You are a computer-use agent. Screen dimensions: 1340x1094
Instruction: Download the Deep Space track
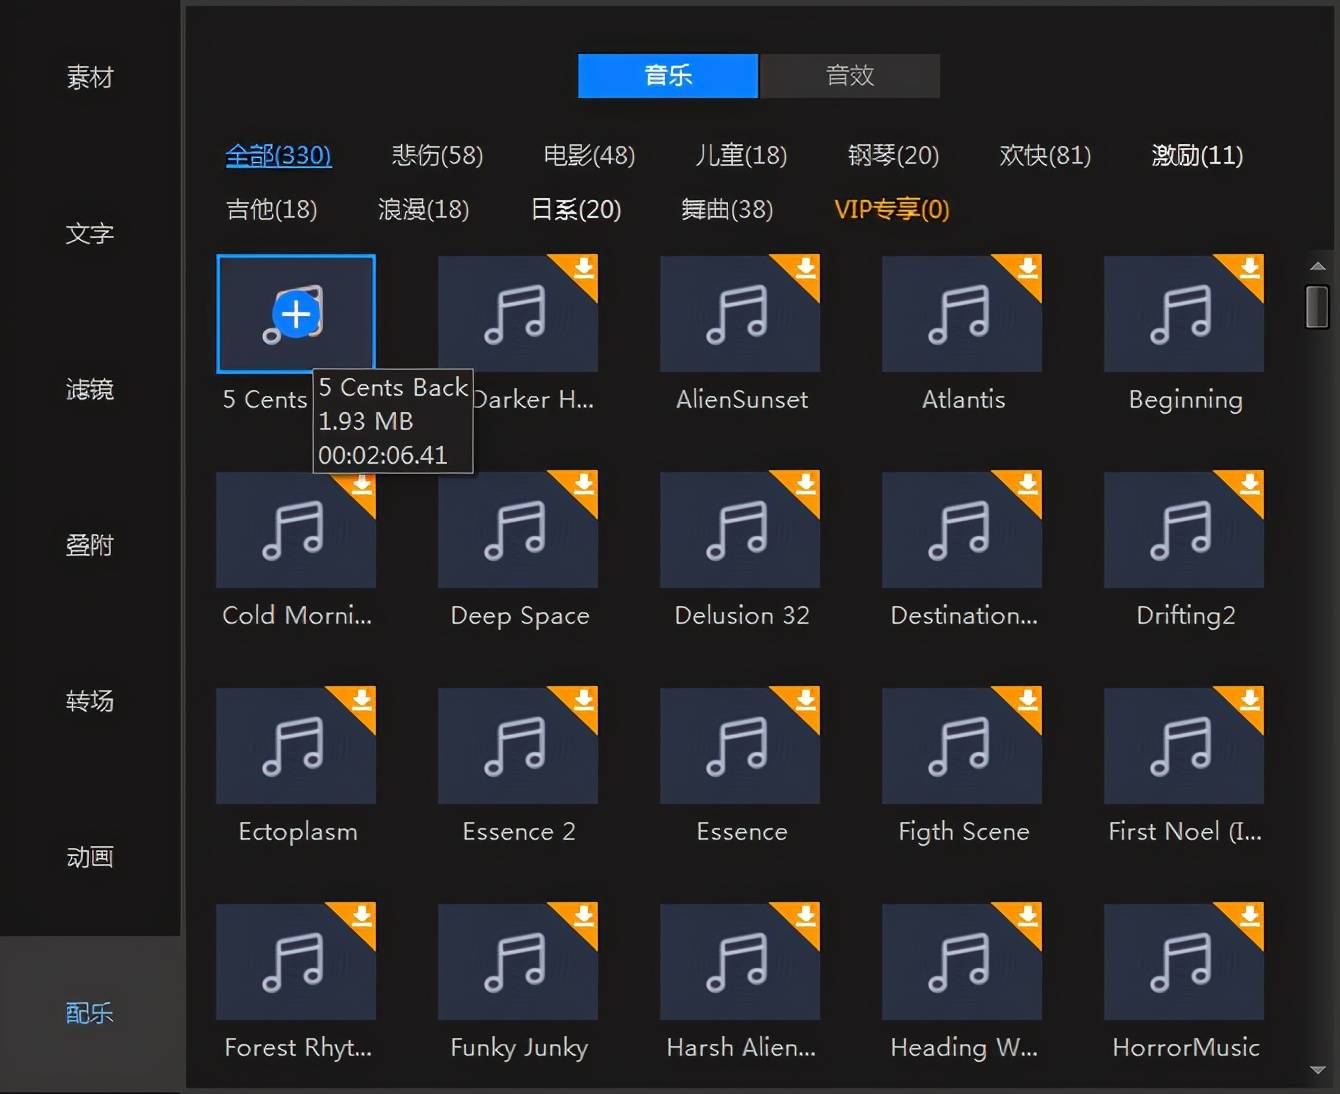point(582,487)
